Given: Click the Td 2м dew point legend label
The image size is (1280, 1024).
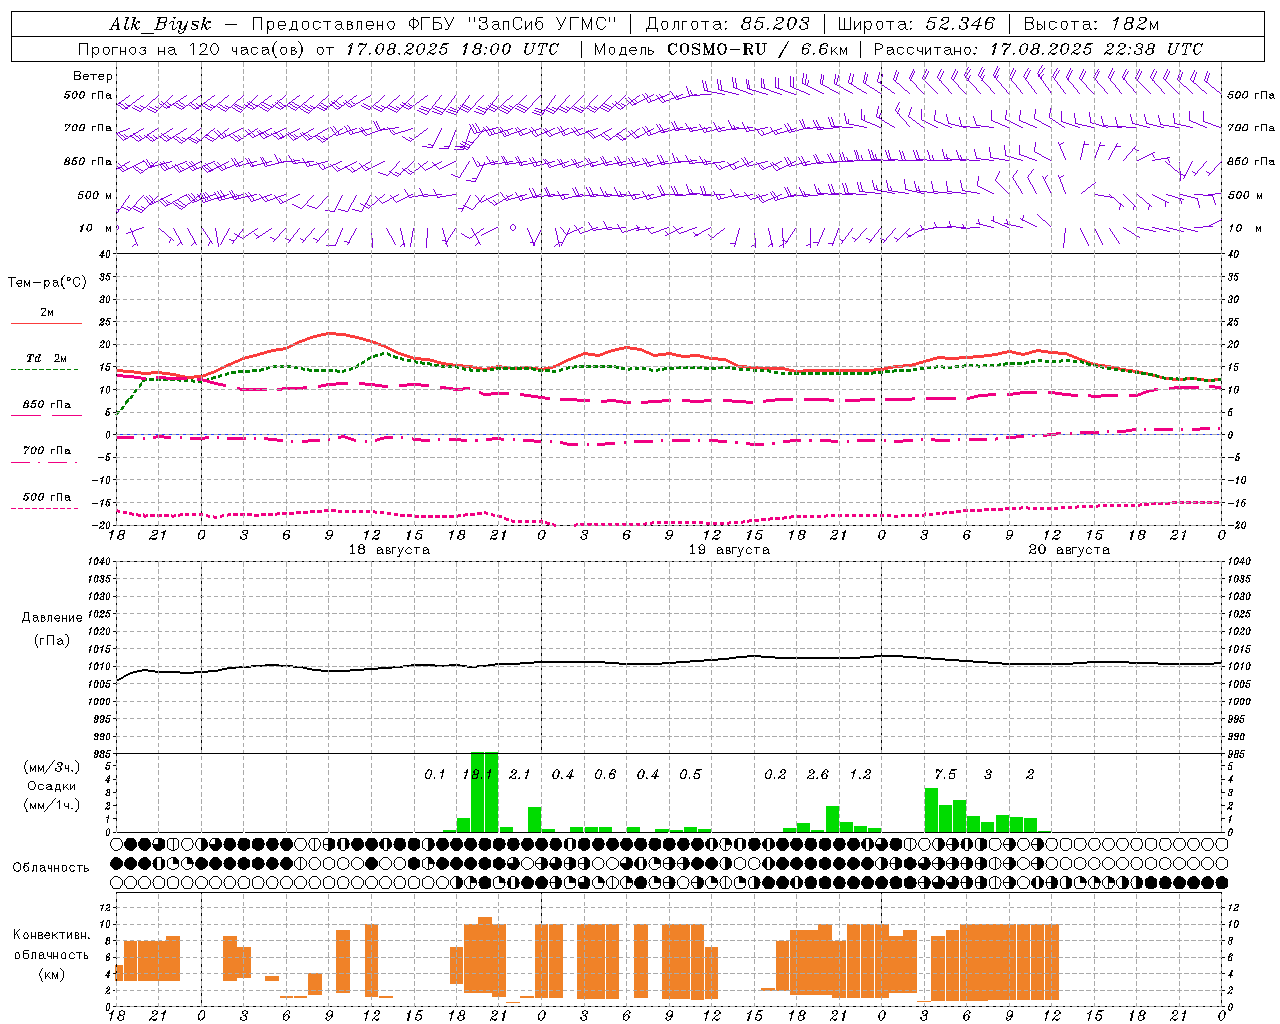Looking at the screenshot, I should point(46,358).
